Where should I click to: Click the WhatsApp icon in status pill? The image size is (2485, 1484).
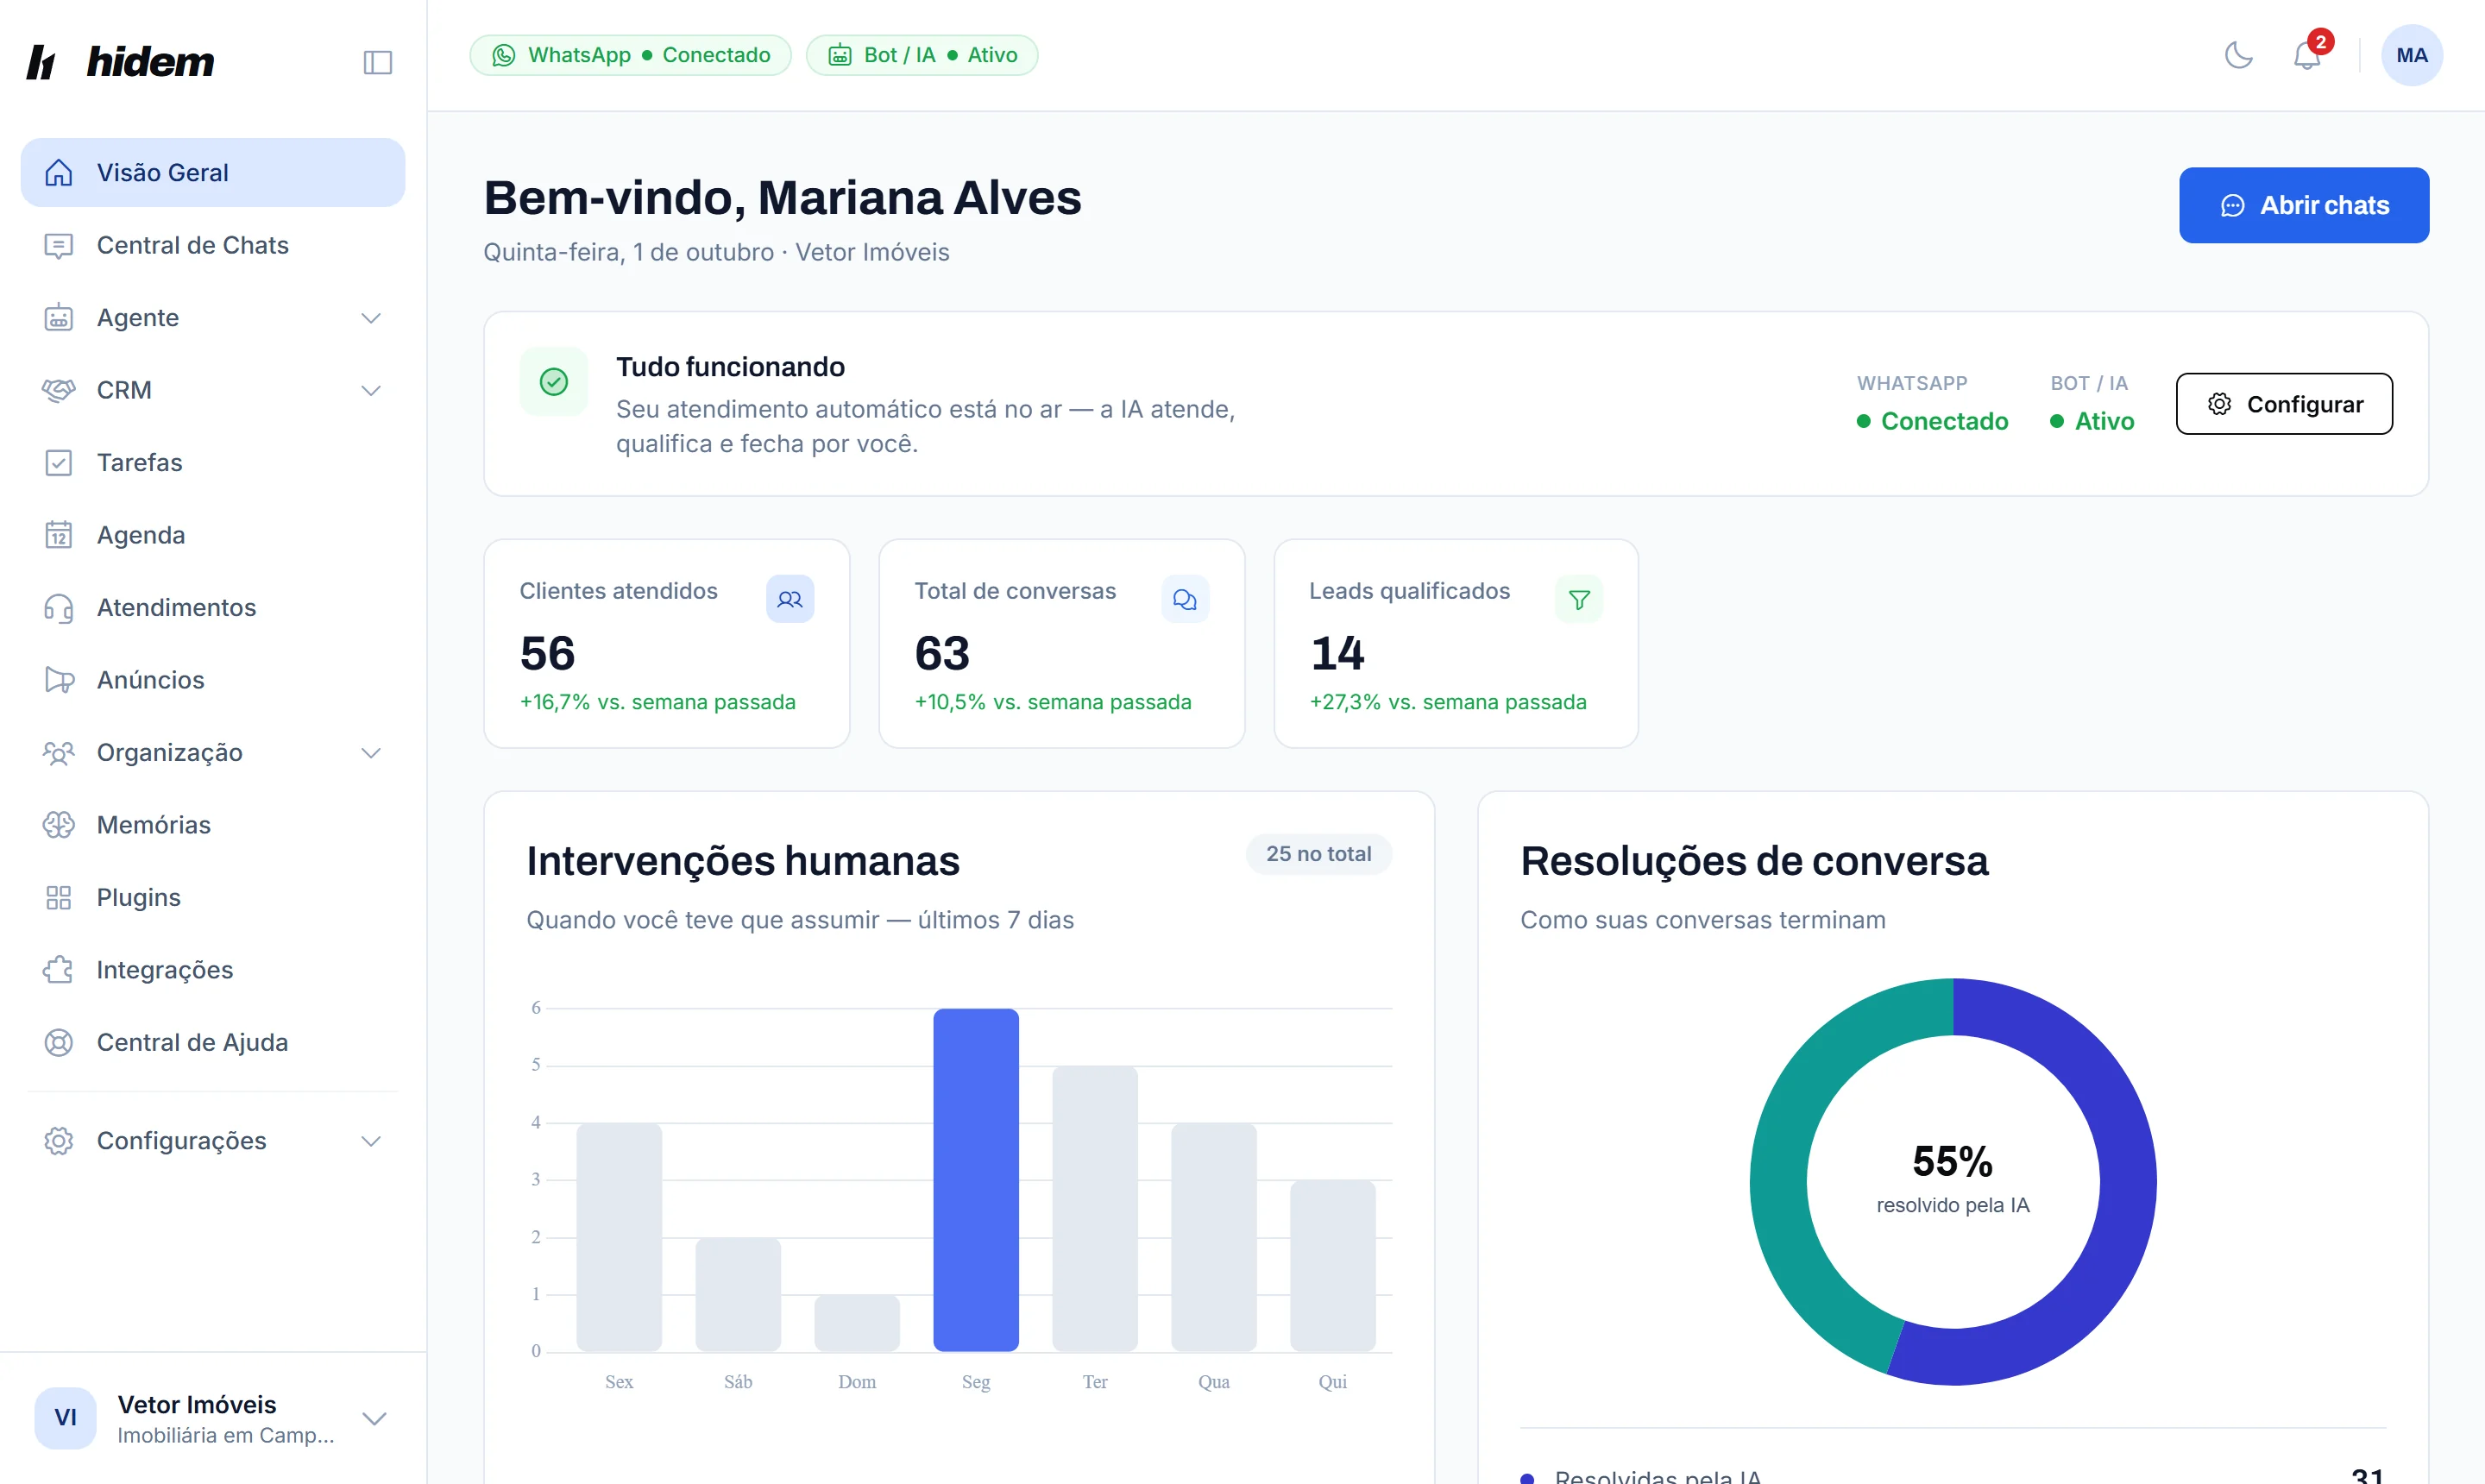[504, 55]
